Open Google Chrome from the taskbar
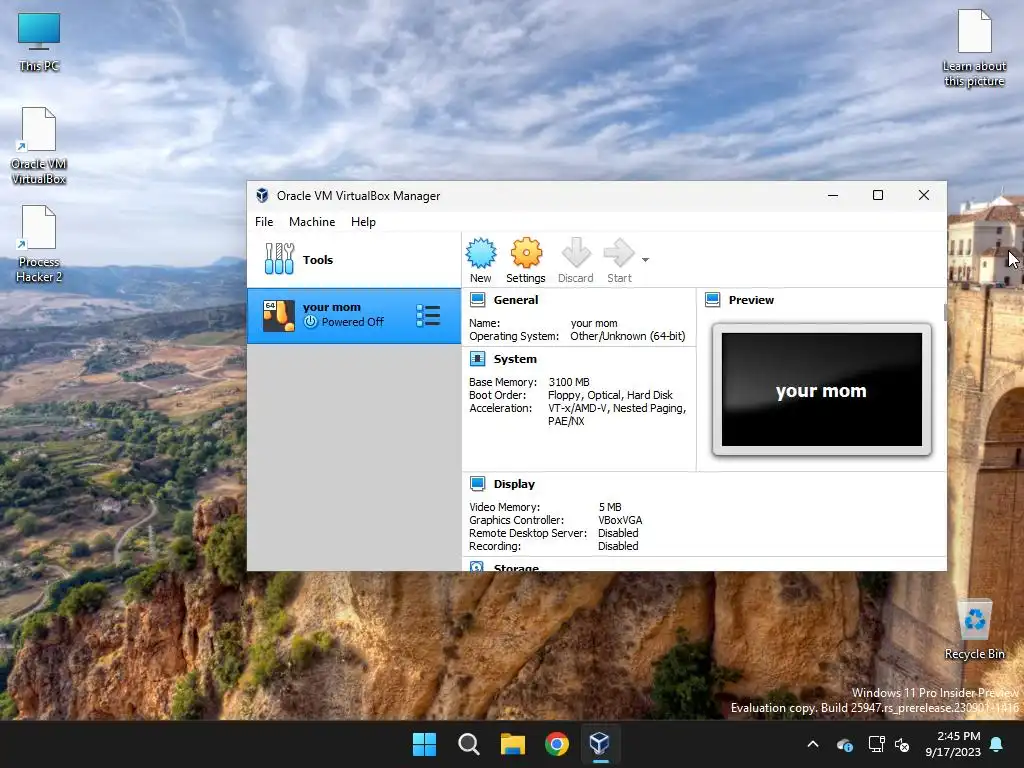 (x=557, y=744)
